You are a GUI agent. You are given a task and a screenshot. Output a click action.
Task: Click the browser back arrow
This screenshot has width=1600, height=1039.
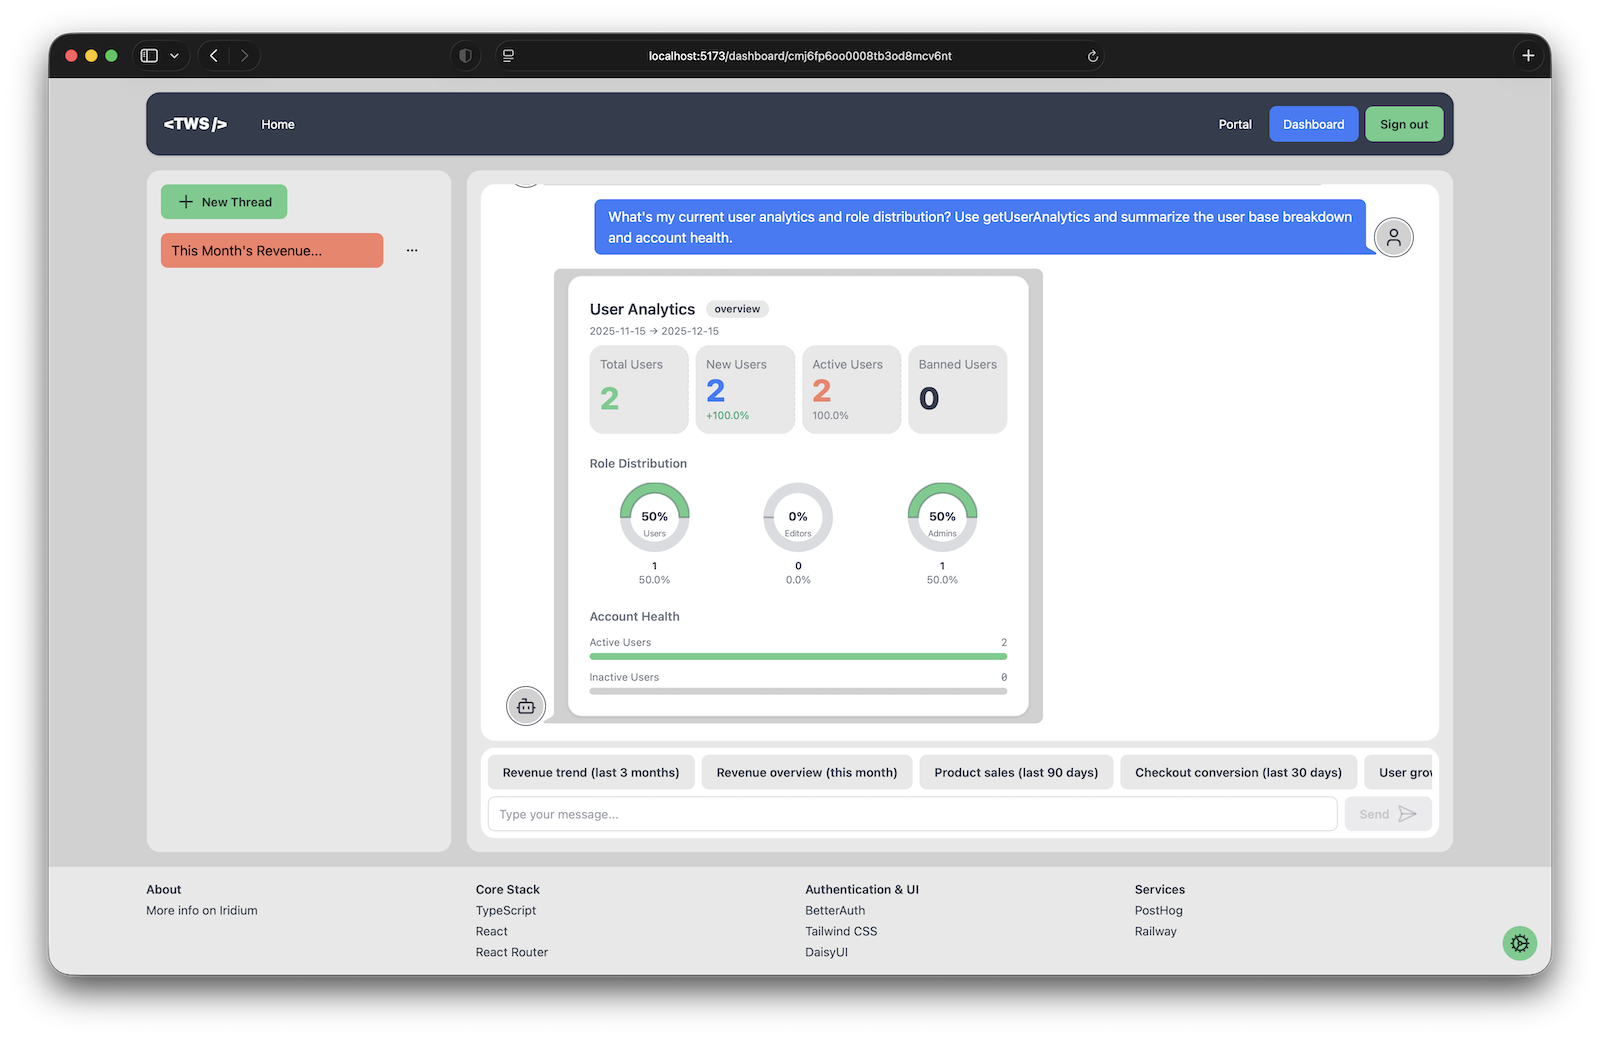[x=213, y=55]
